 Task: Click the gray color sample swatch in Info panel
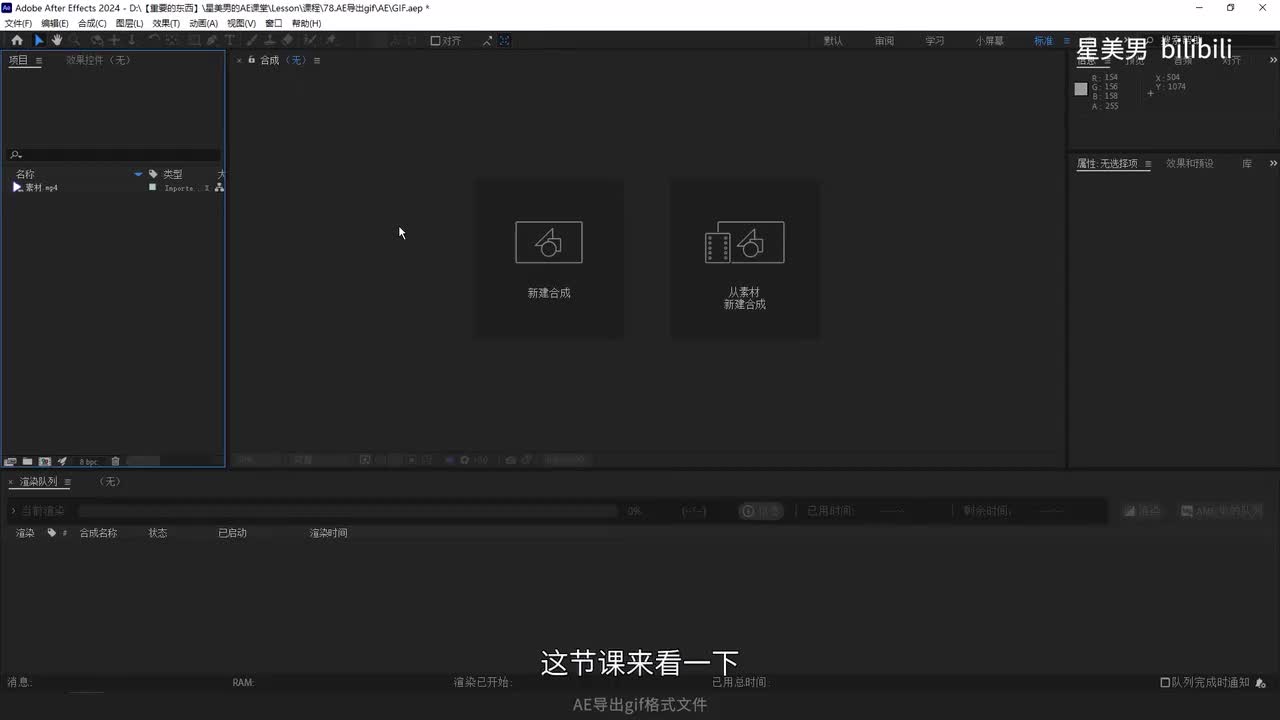pyautogui.click(x=1081, y=89)
